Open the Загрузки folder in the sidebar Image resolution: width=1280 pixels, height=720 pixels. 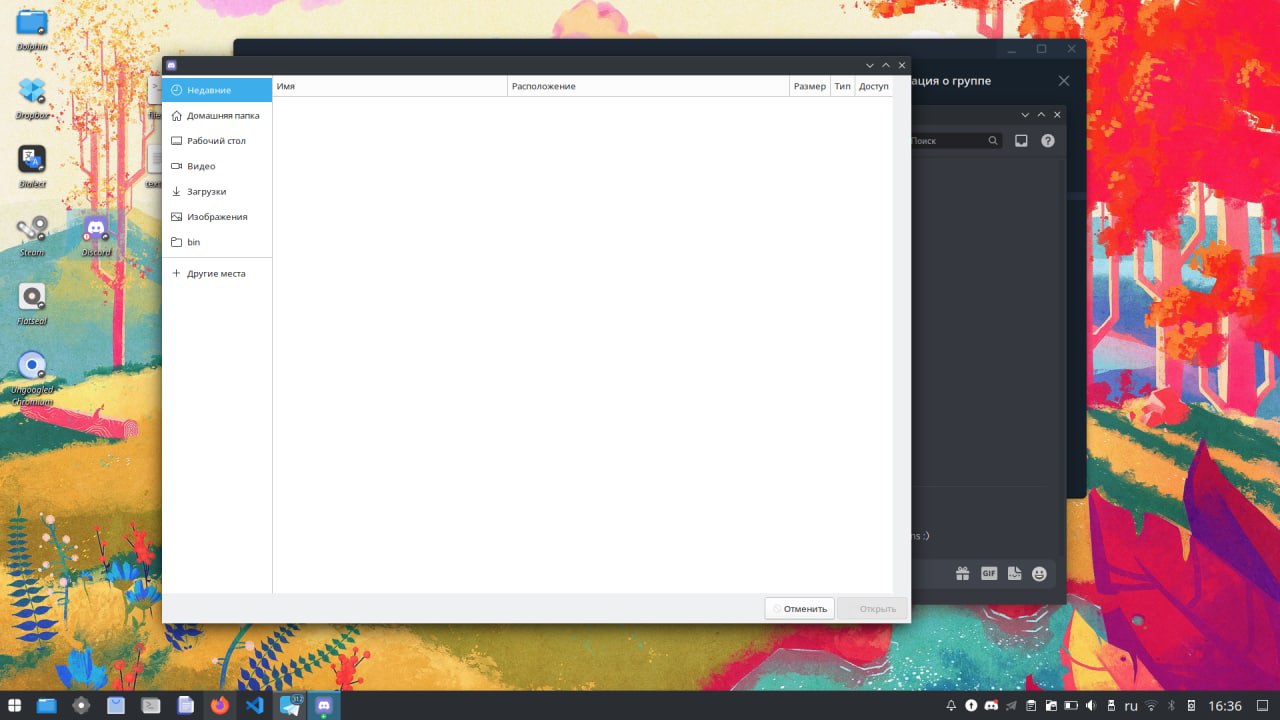pyautogui.click(x=217, y=191)
